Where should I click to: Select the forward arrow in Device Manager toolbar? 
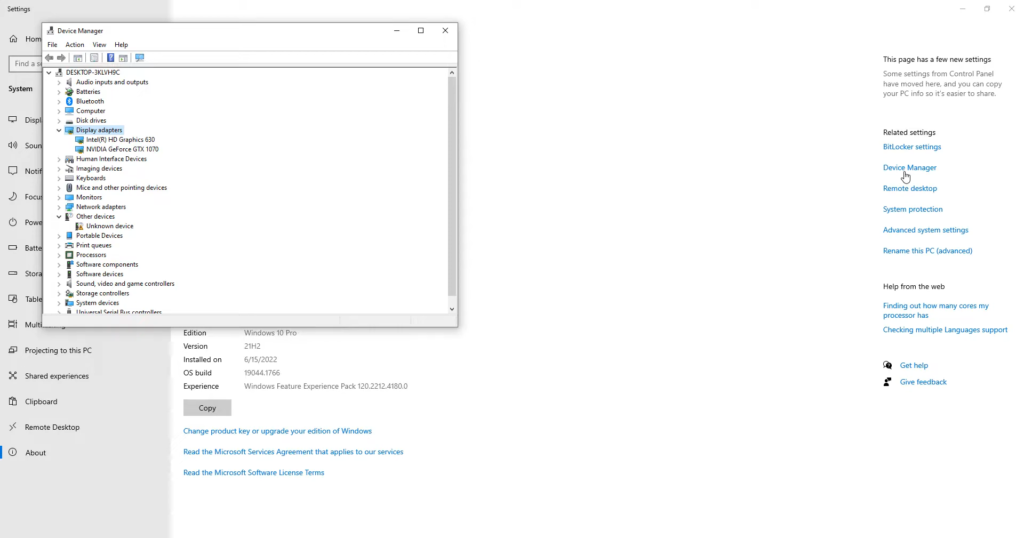point(61,58)
